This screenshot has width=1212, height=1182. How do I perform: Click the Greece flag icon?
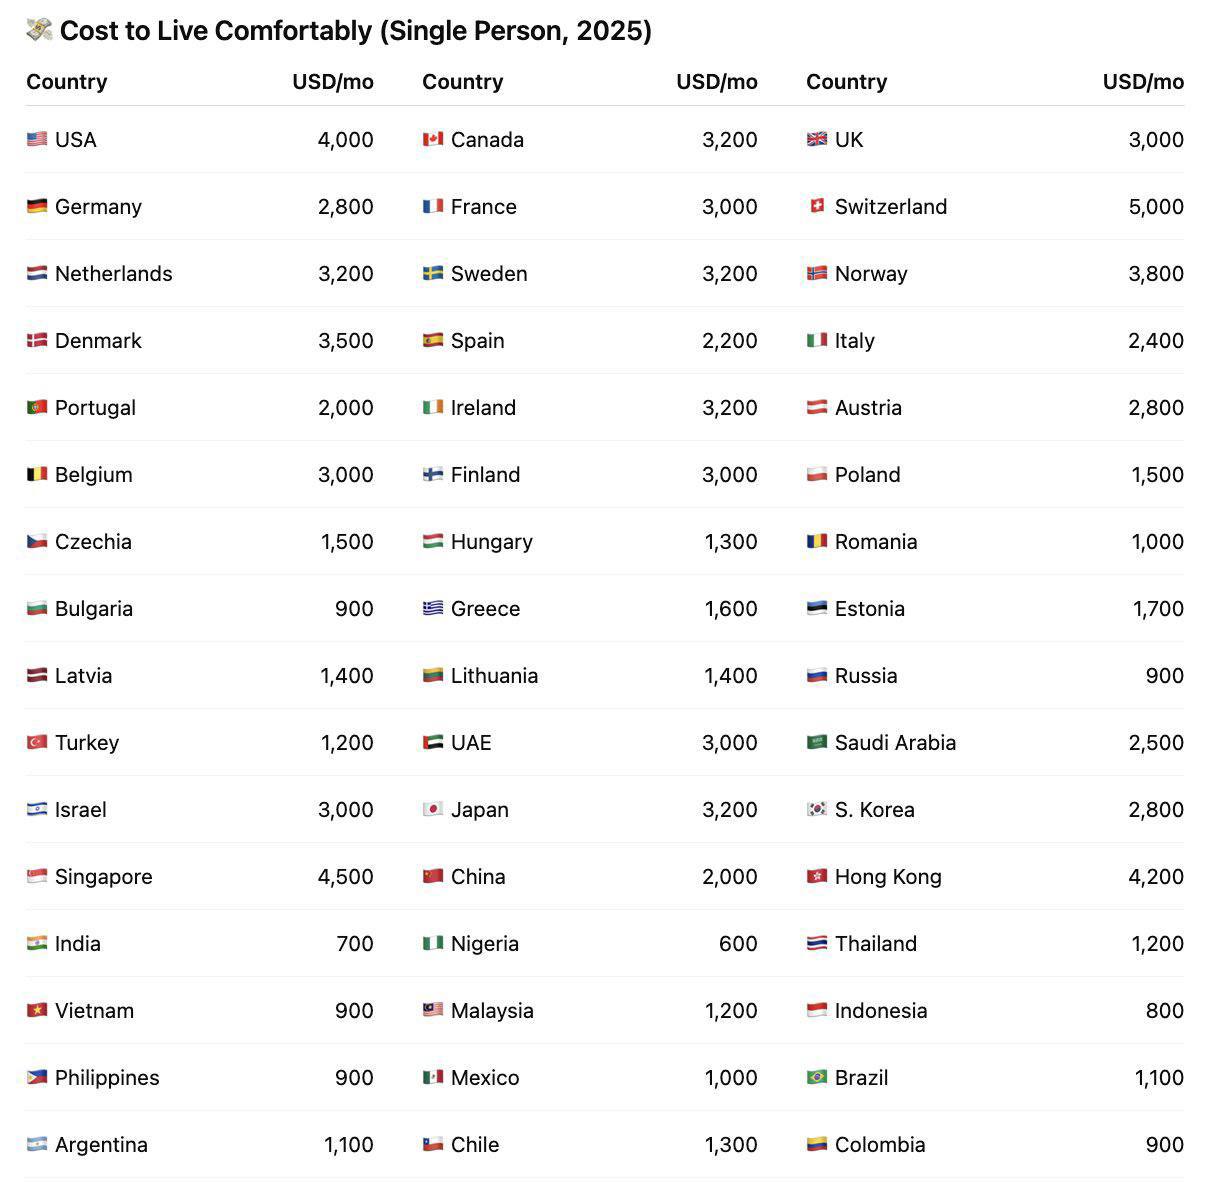(433, 608)
